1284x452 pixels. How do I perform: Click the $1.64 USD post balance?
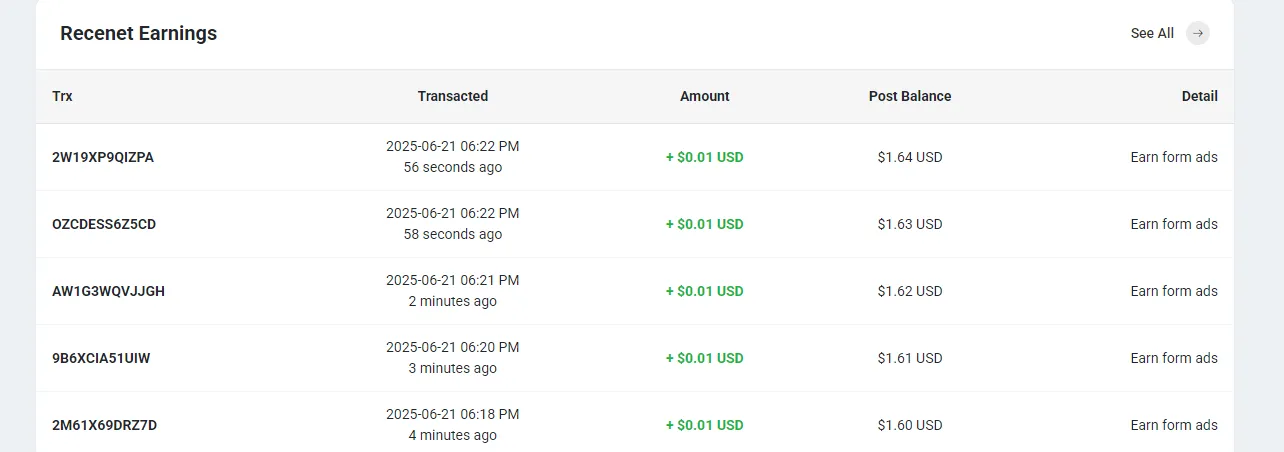910,157
